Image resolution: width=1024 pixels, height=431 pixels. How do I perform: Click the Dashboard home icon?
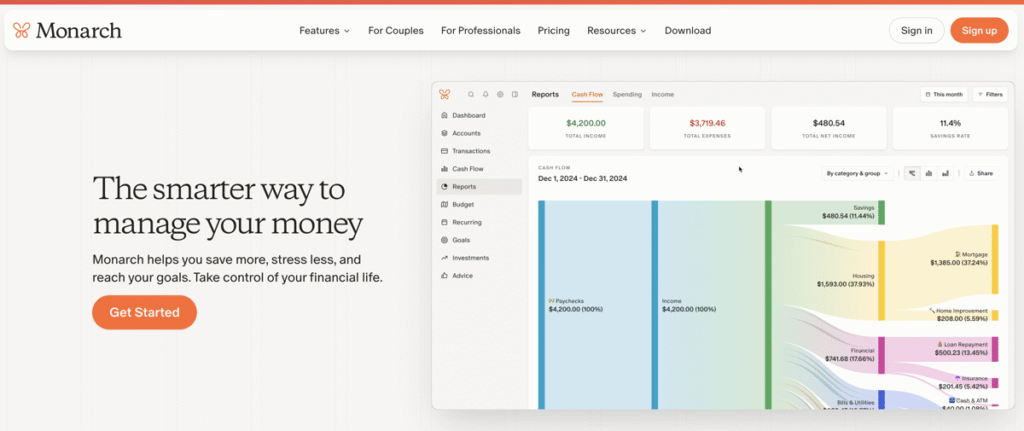click(x=444, y=116)
